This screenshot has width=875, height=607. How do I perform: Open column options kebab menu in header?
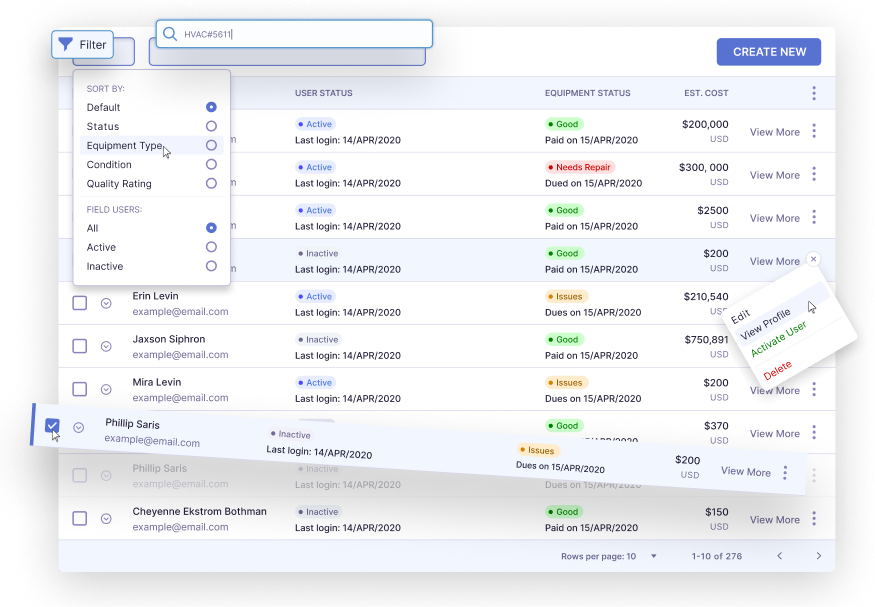pyautogui.click(x=814, y=93)
